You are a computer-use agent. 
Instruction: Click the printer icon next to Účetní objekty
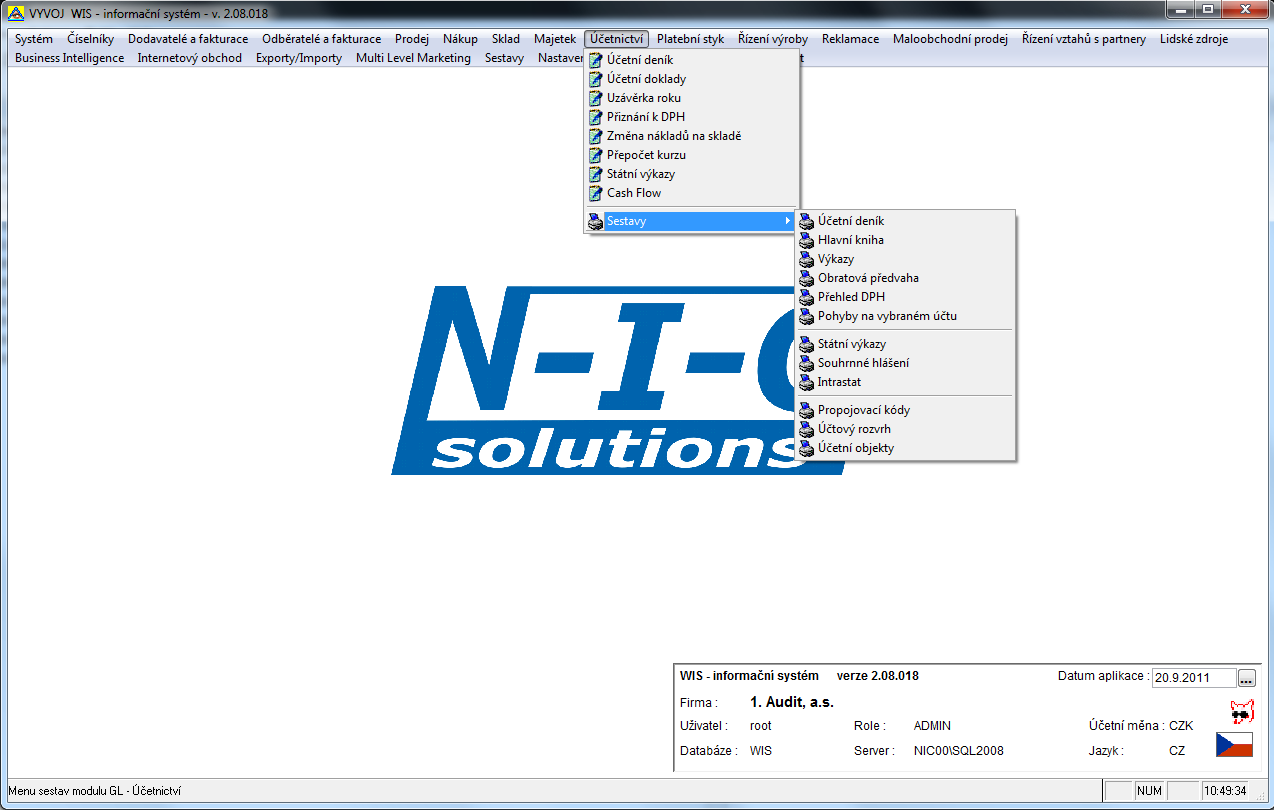coord(807,448)
